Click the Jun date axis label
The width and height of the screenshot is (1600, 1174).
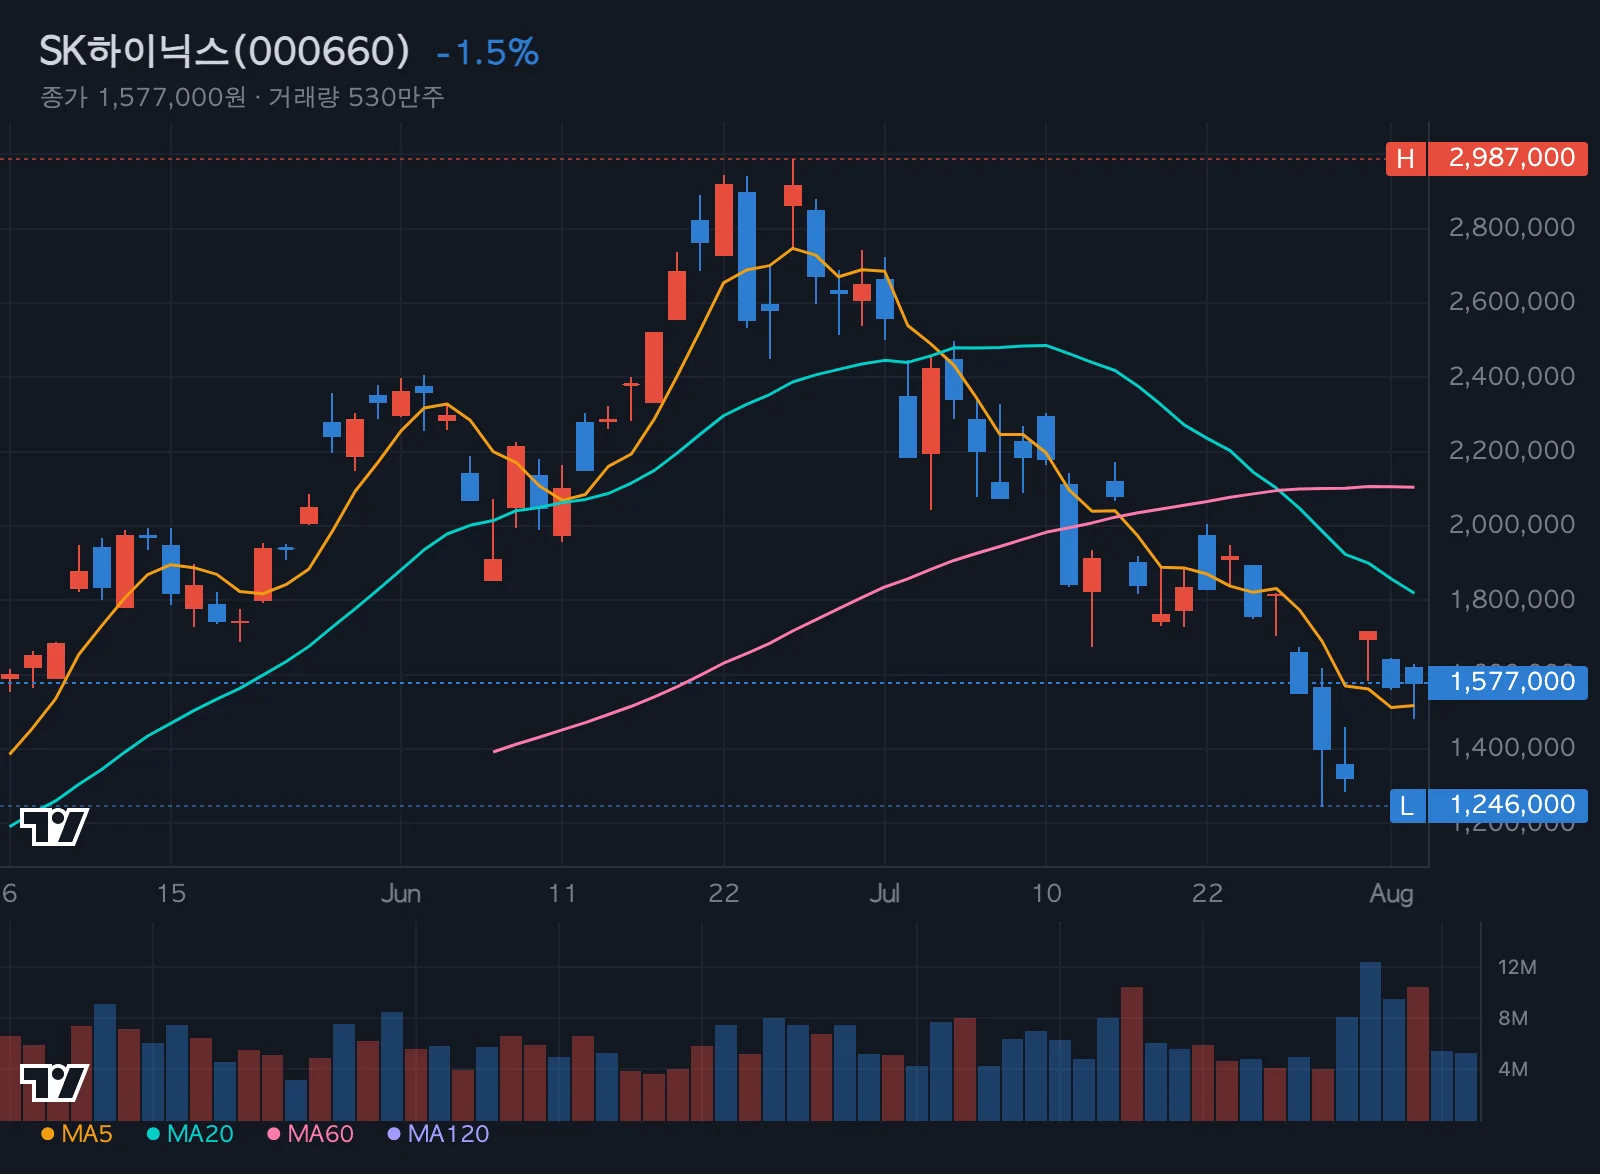tap(401, 894)
